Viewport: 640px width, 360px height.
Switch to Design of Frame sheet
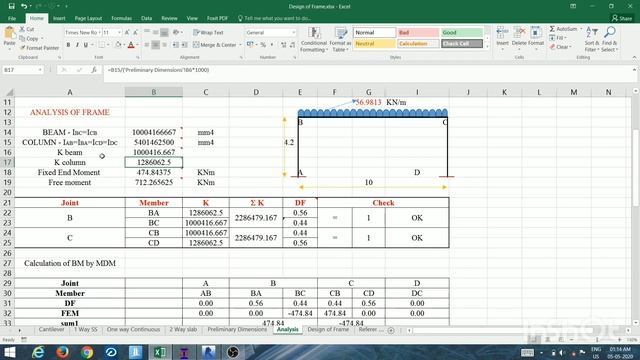[328, 329]
